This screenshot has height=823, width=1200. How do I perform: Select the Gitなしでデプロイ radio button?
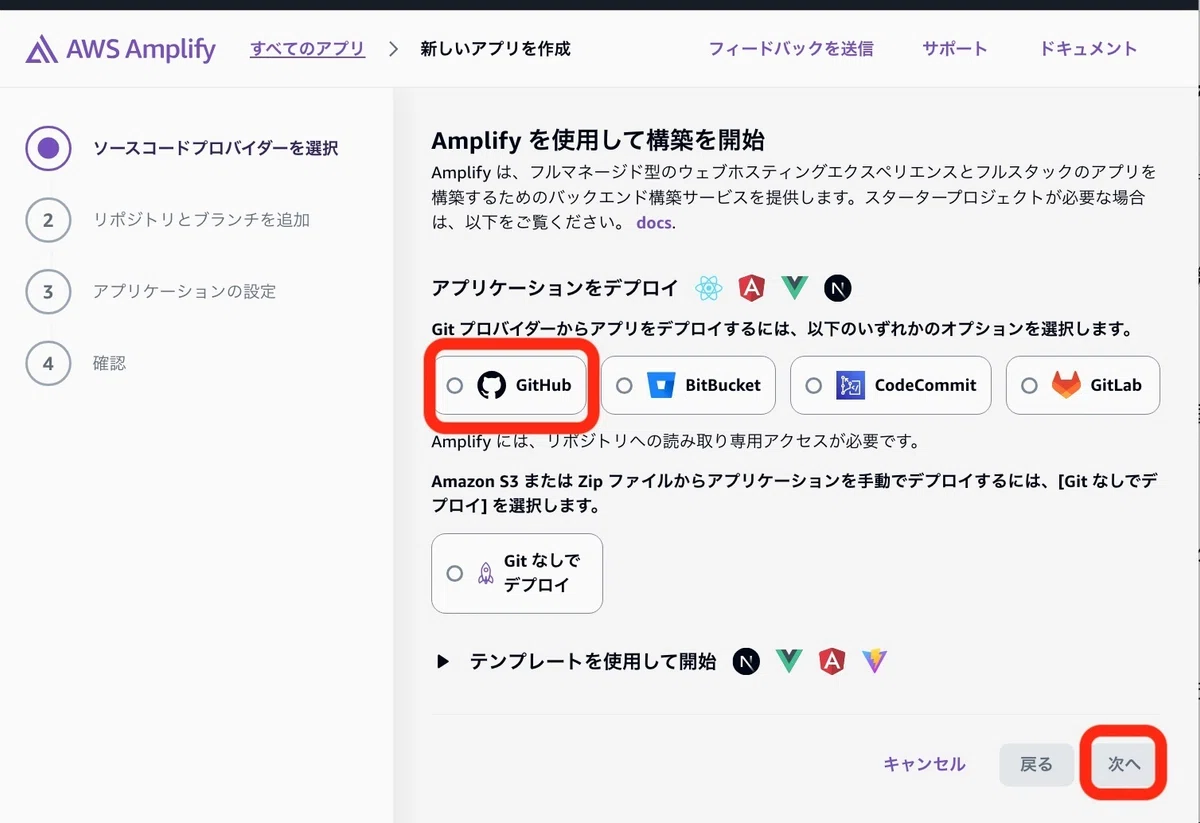tap(455, 573)
